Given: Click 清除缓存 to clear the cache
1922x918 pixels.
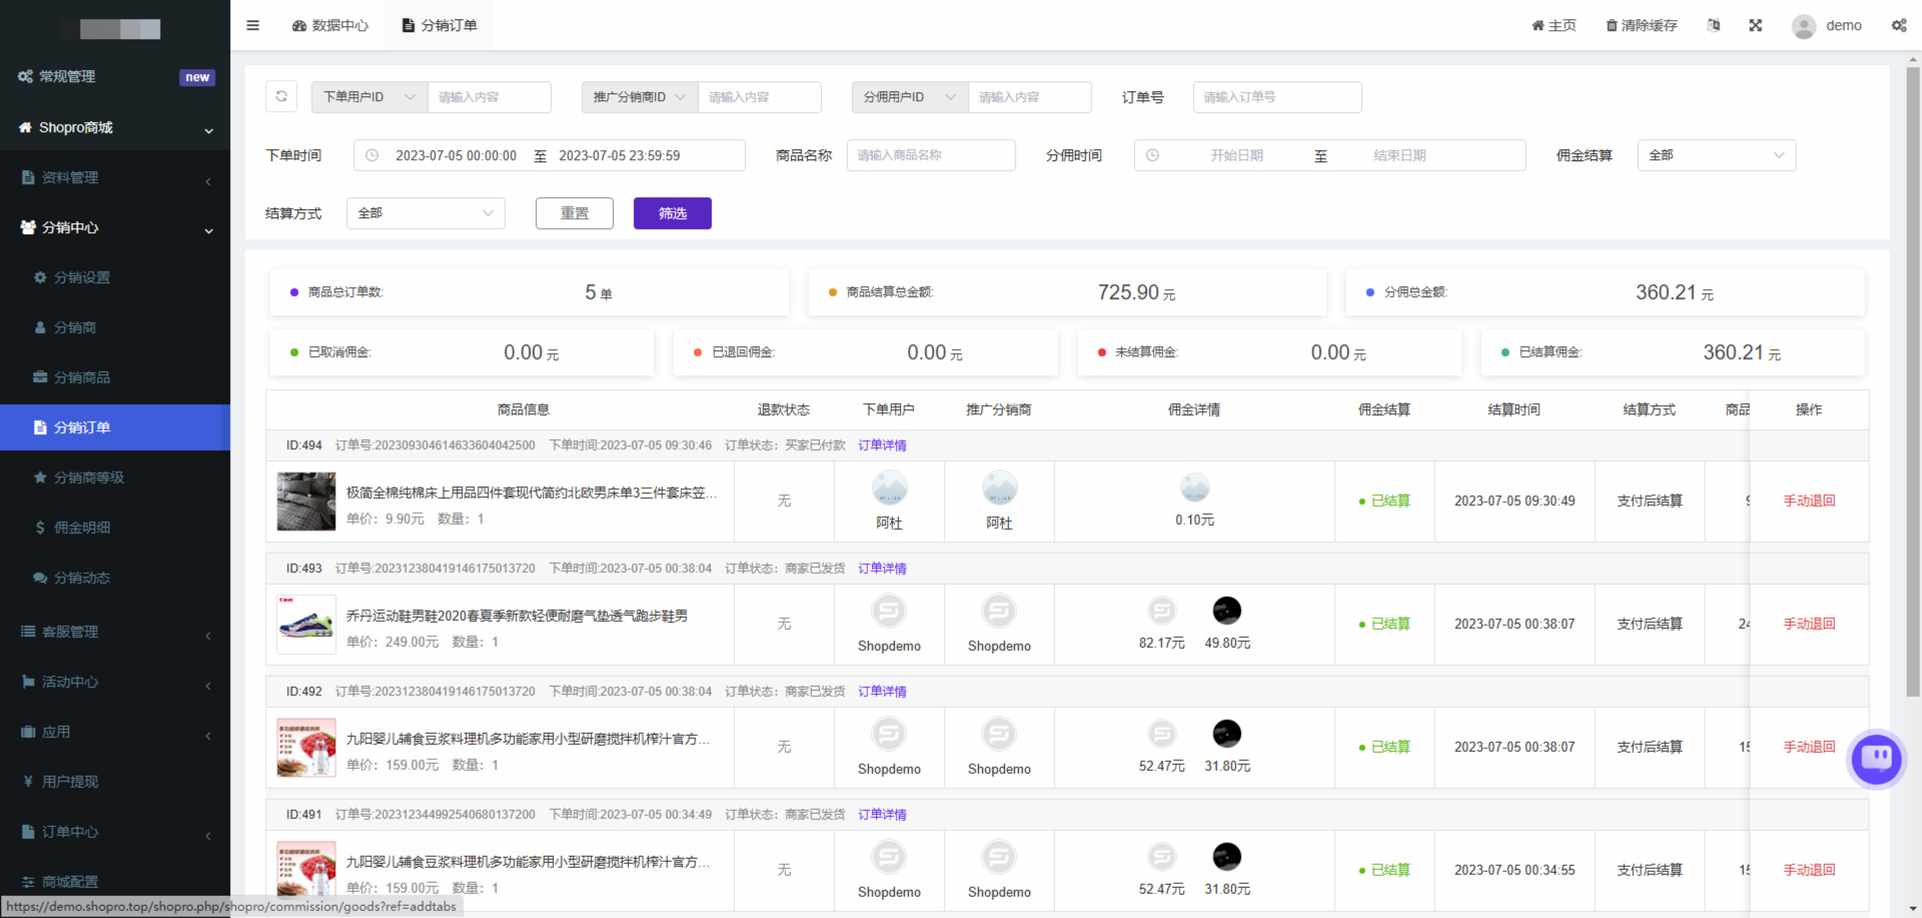Looking at the screenshot, I should [1641, 25].
